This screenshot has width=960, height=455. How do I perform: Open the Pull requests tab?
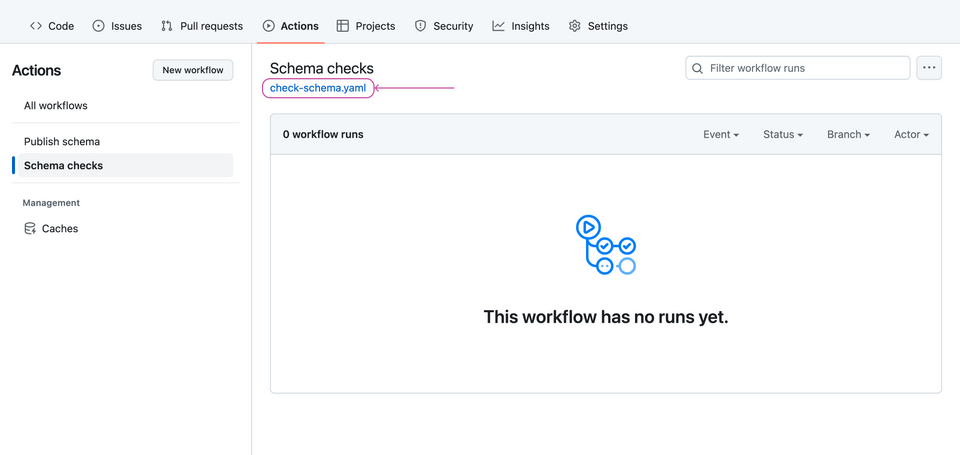tap(202, 26)
